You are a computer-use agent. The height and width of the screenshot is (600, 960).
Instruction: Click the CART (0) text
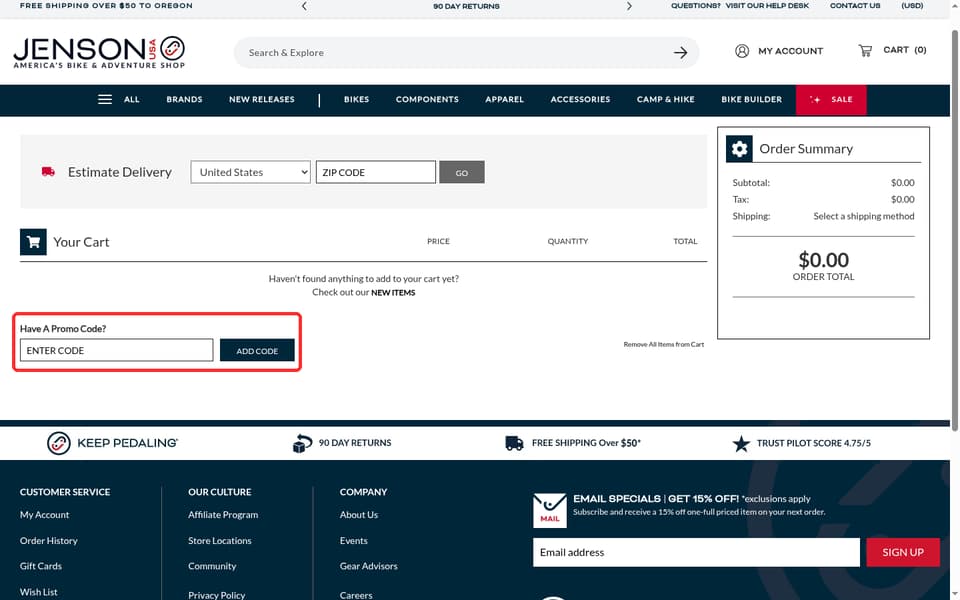pos(904,50)
